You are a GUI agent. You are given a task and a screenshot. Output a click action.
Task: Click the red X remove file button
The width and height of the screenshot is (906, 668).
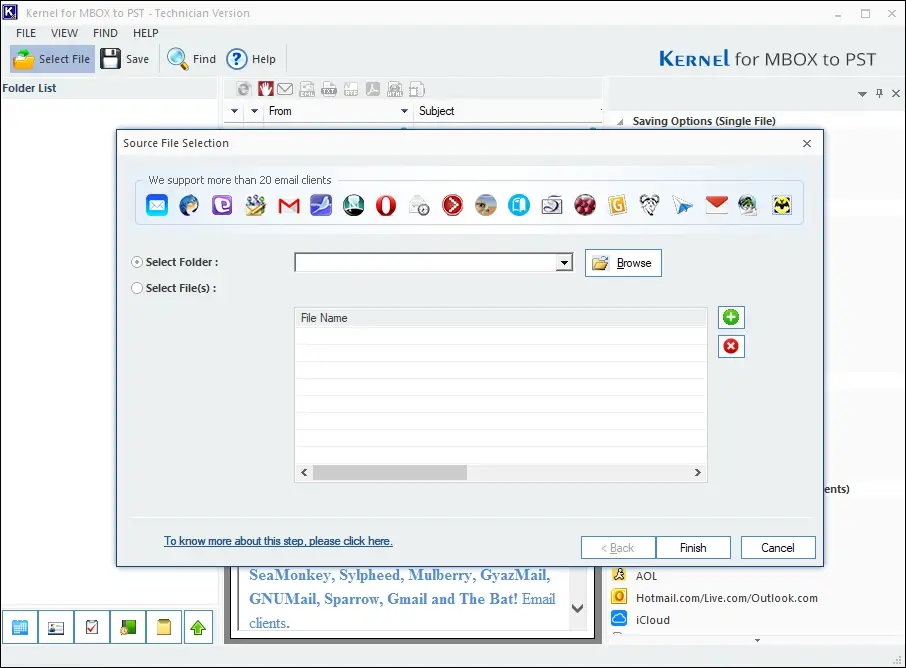point(731,346)
